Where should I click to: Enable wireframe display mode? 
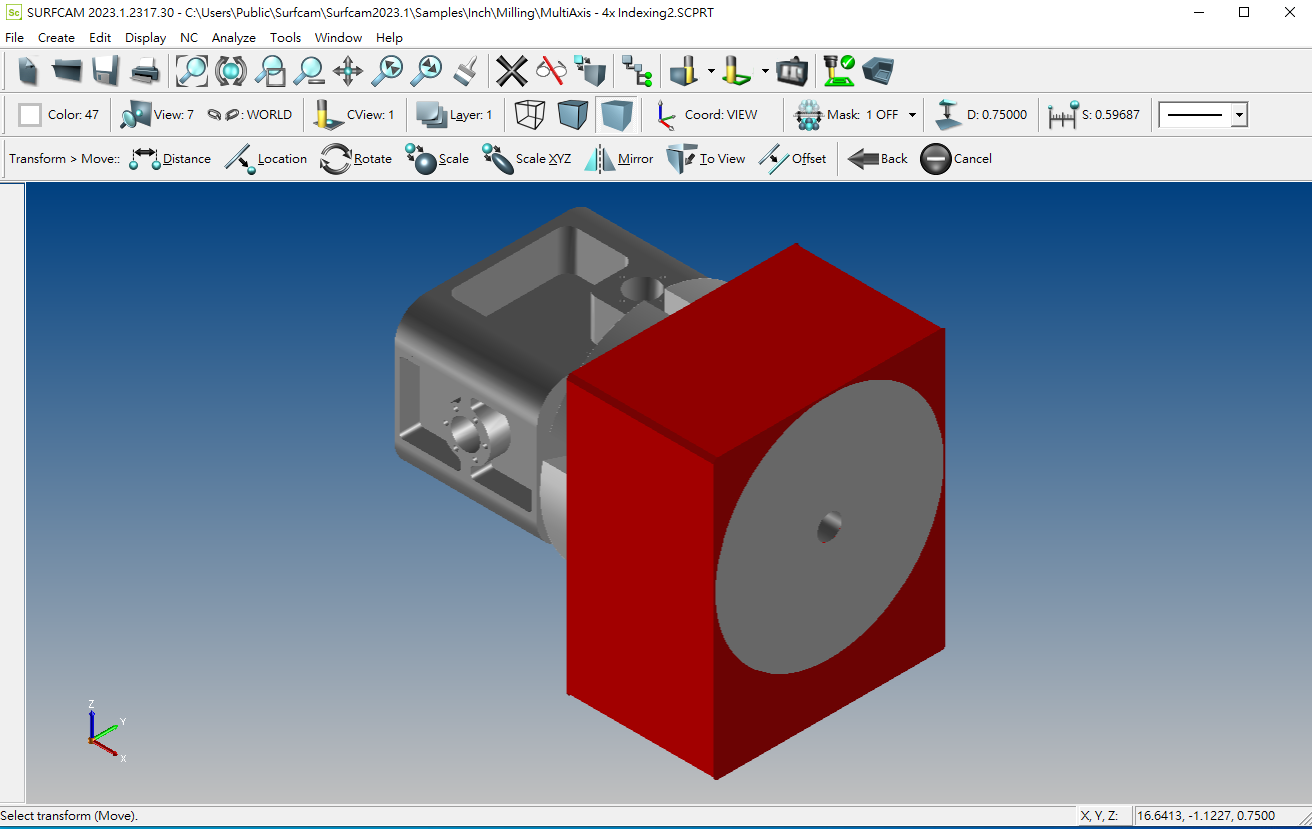529,115
